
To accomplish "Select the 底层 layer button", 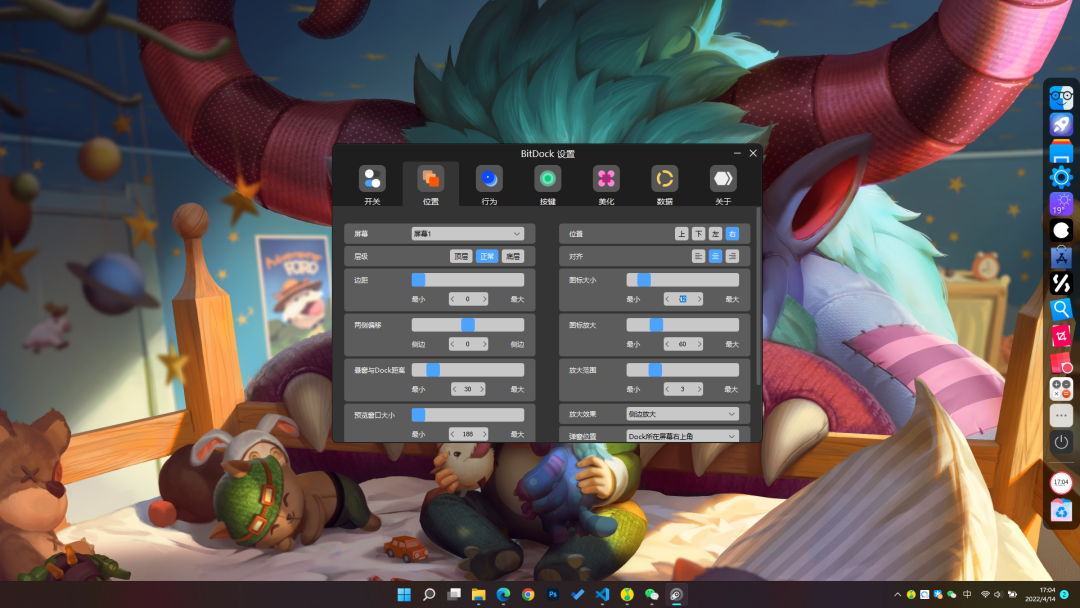I will point(512,256).
